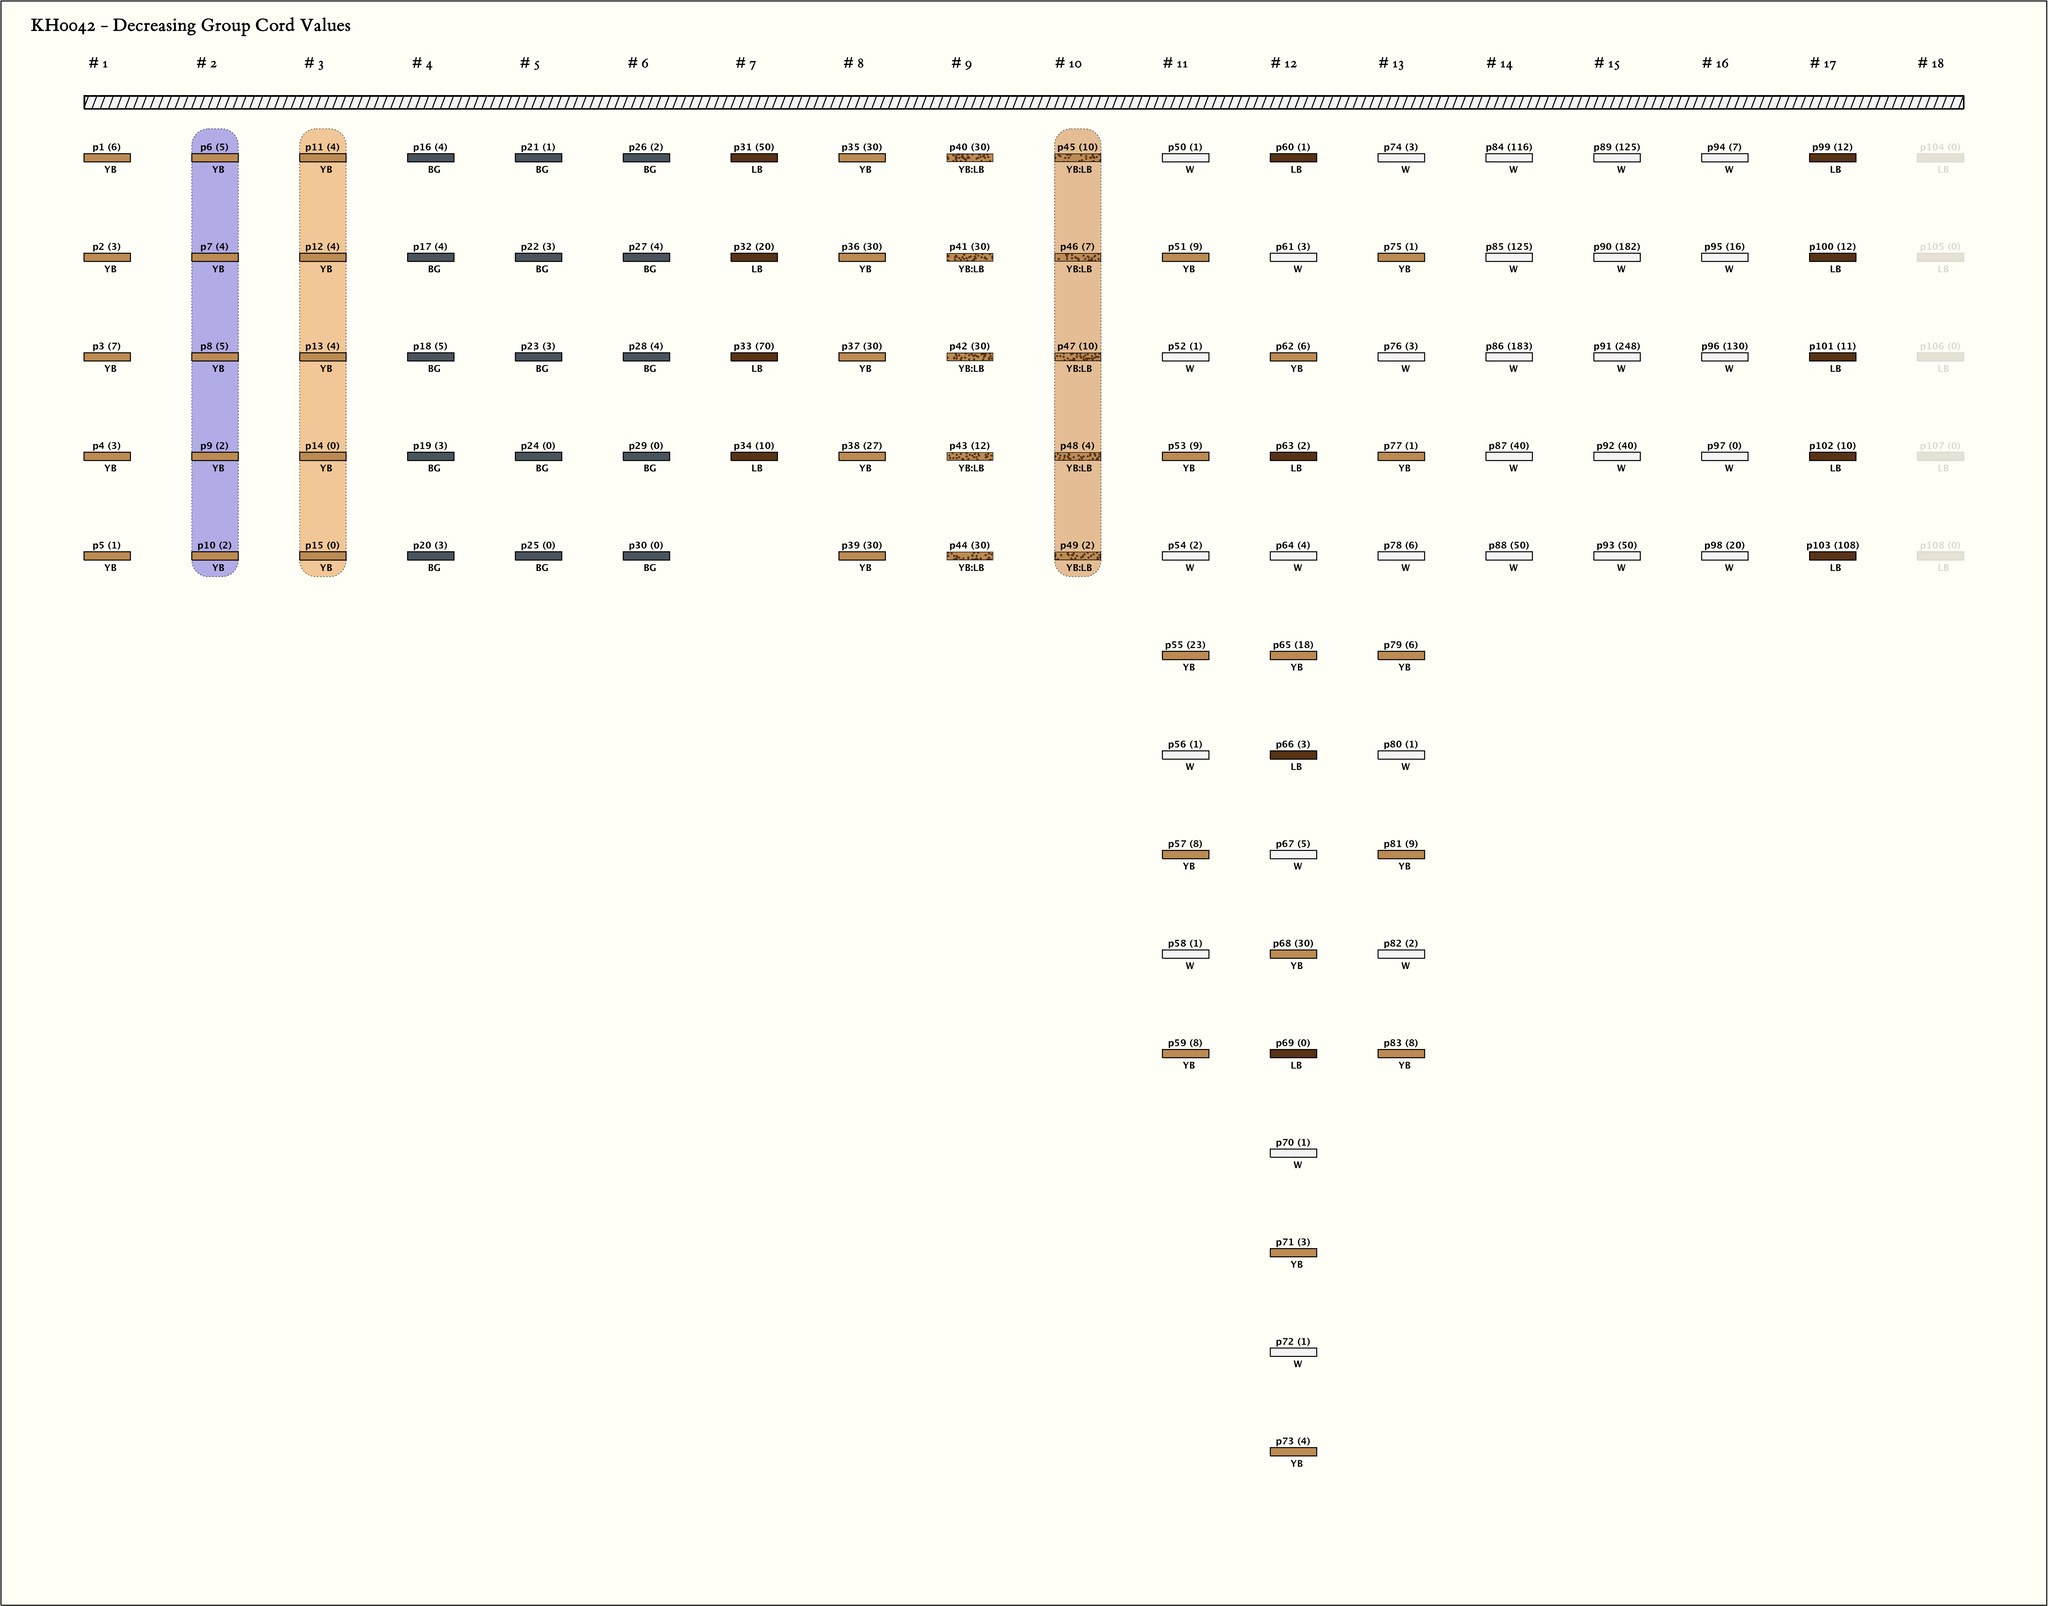Image resolution: width=2048 pixels, height=1606 pixels.
Task: Click cord p91 (248) white bar
Action: [1616, 357]
